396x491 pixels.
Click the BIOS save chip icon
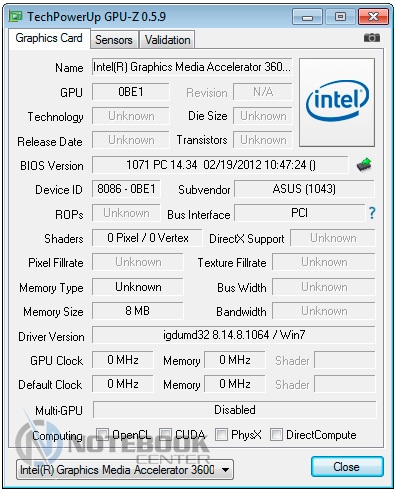coord(364,165)
